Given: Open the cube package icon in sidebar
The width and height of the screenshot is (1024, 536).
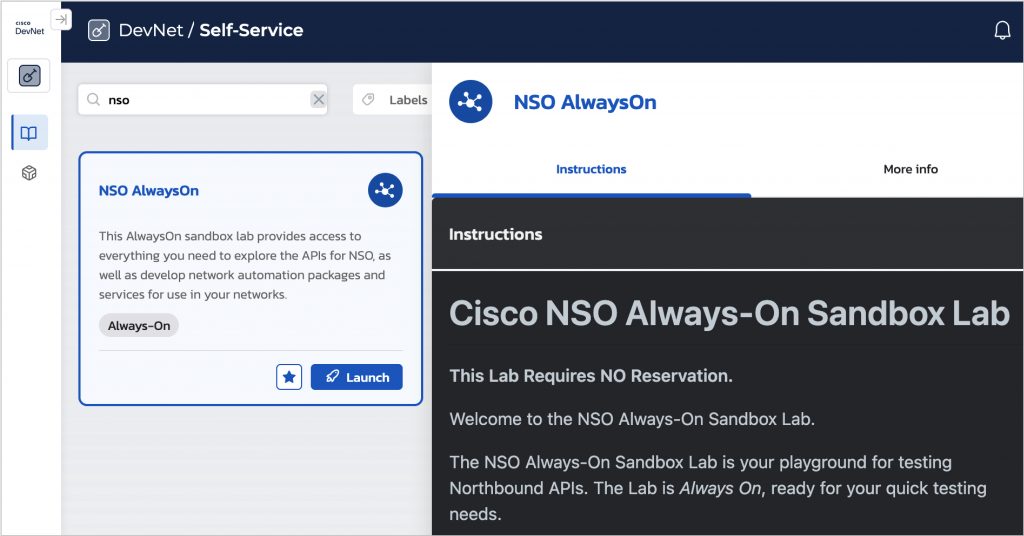Looking at the screenshot, I should click(29, 173).
